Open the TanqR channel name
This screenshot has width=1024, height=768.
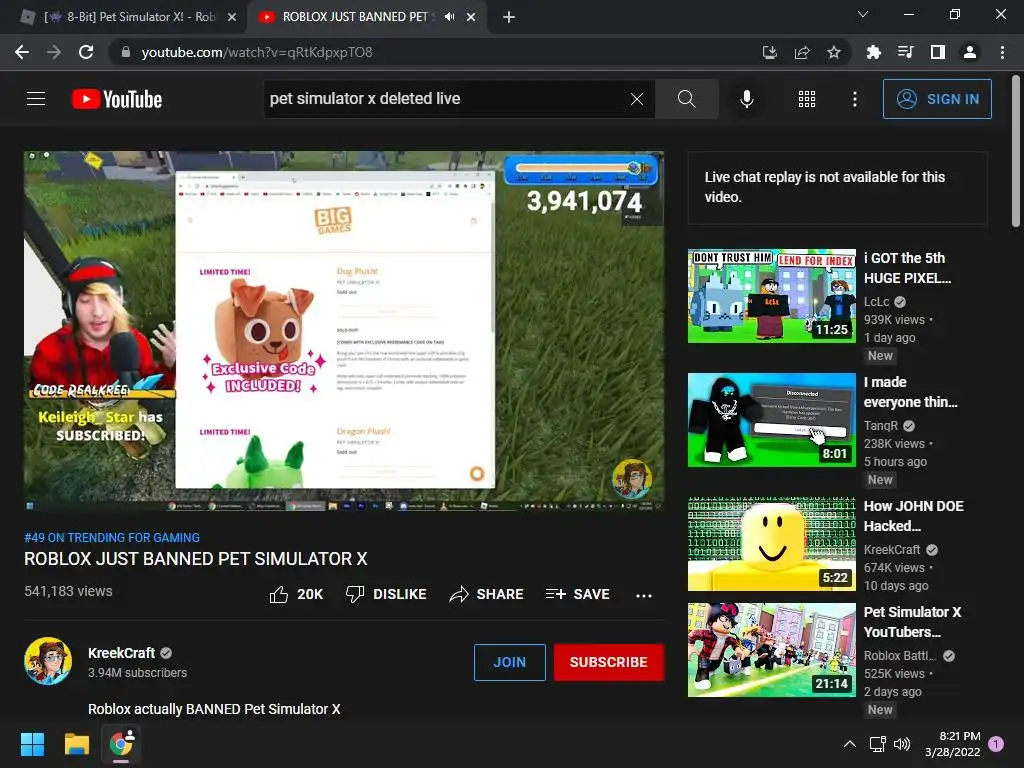coord(881,426)
